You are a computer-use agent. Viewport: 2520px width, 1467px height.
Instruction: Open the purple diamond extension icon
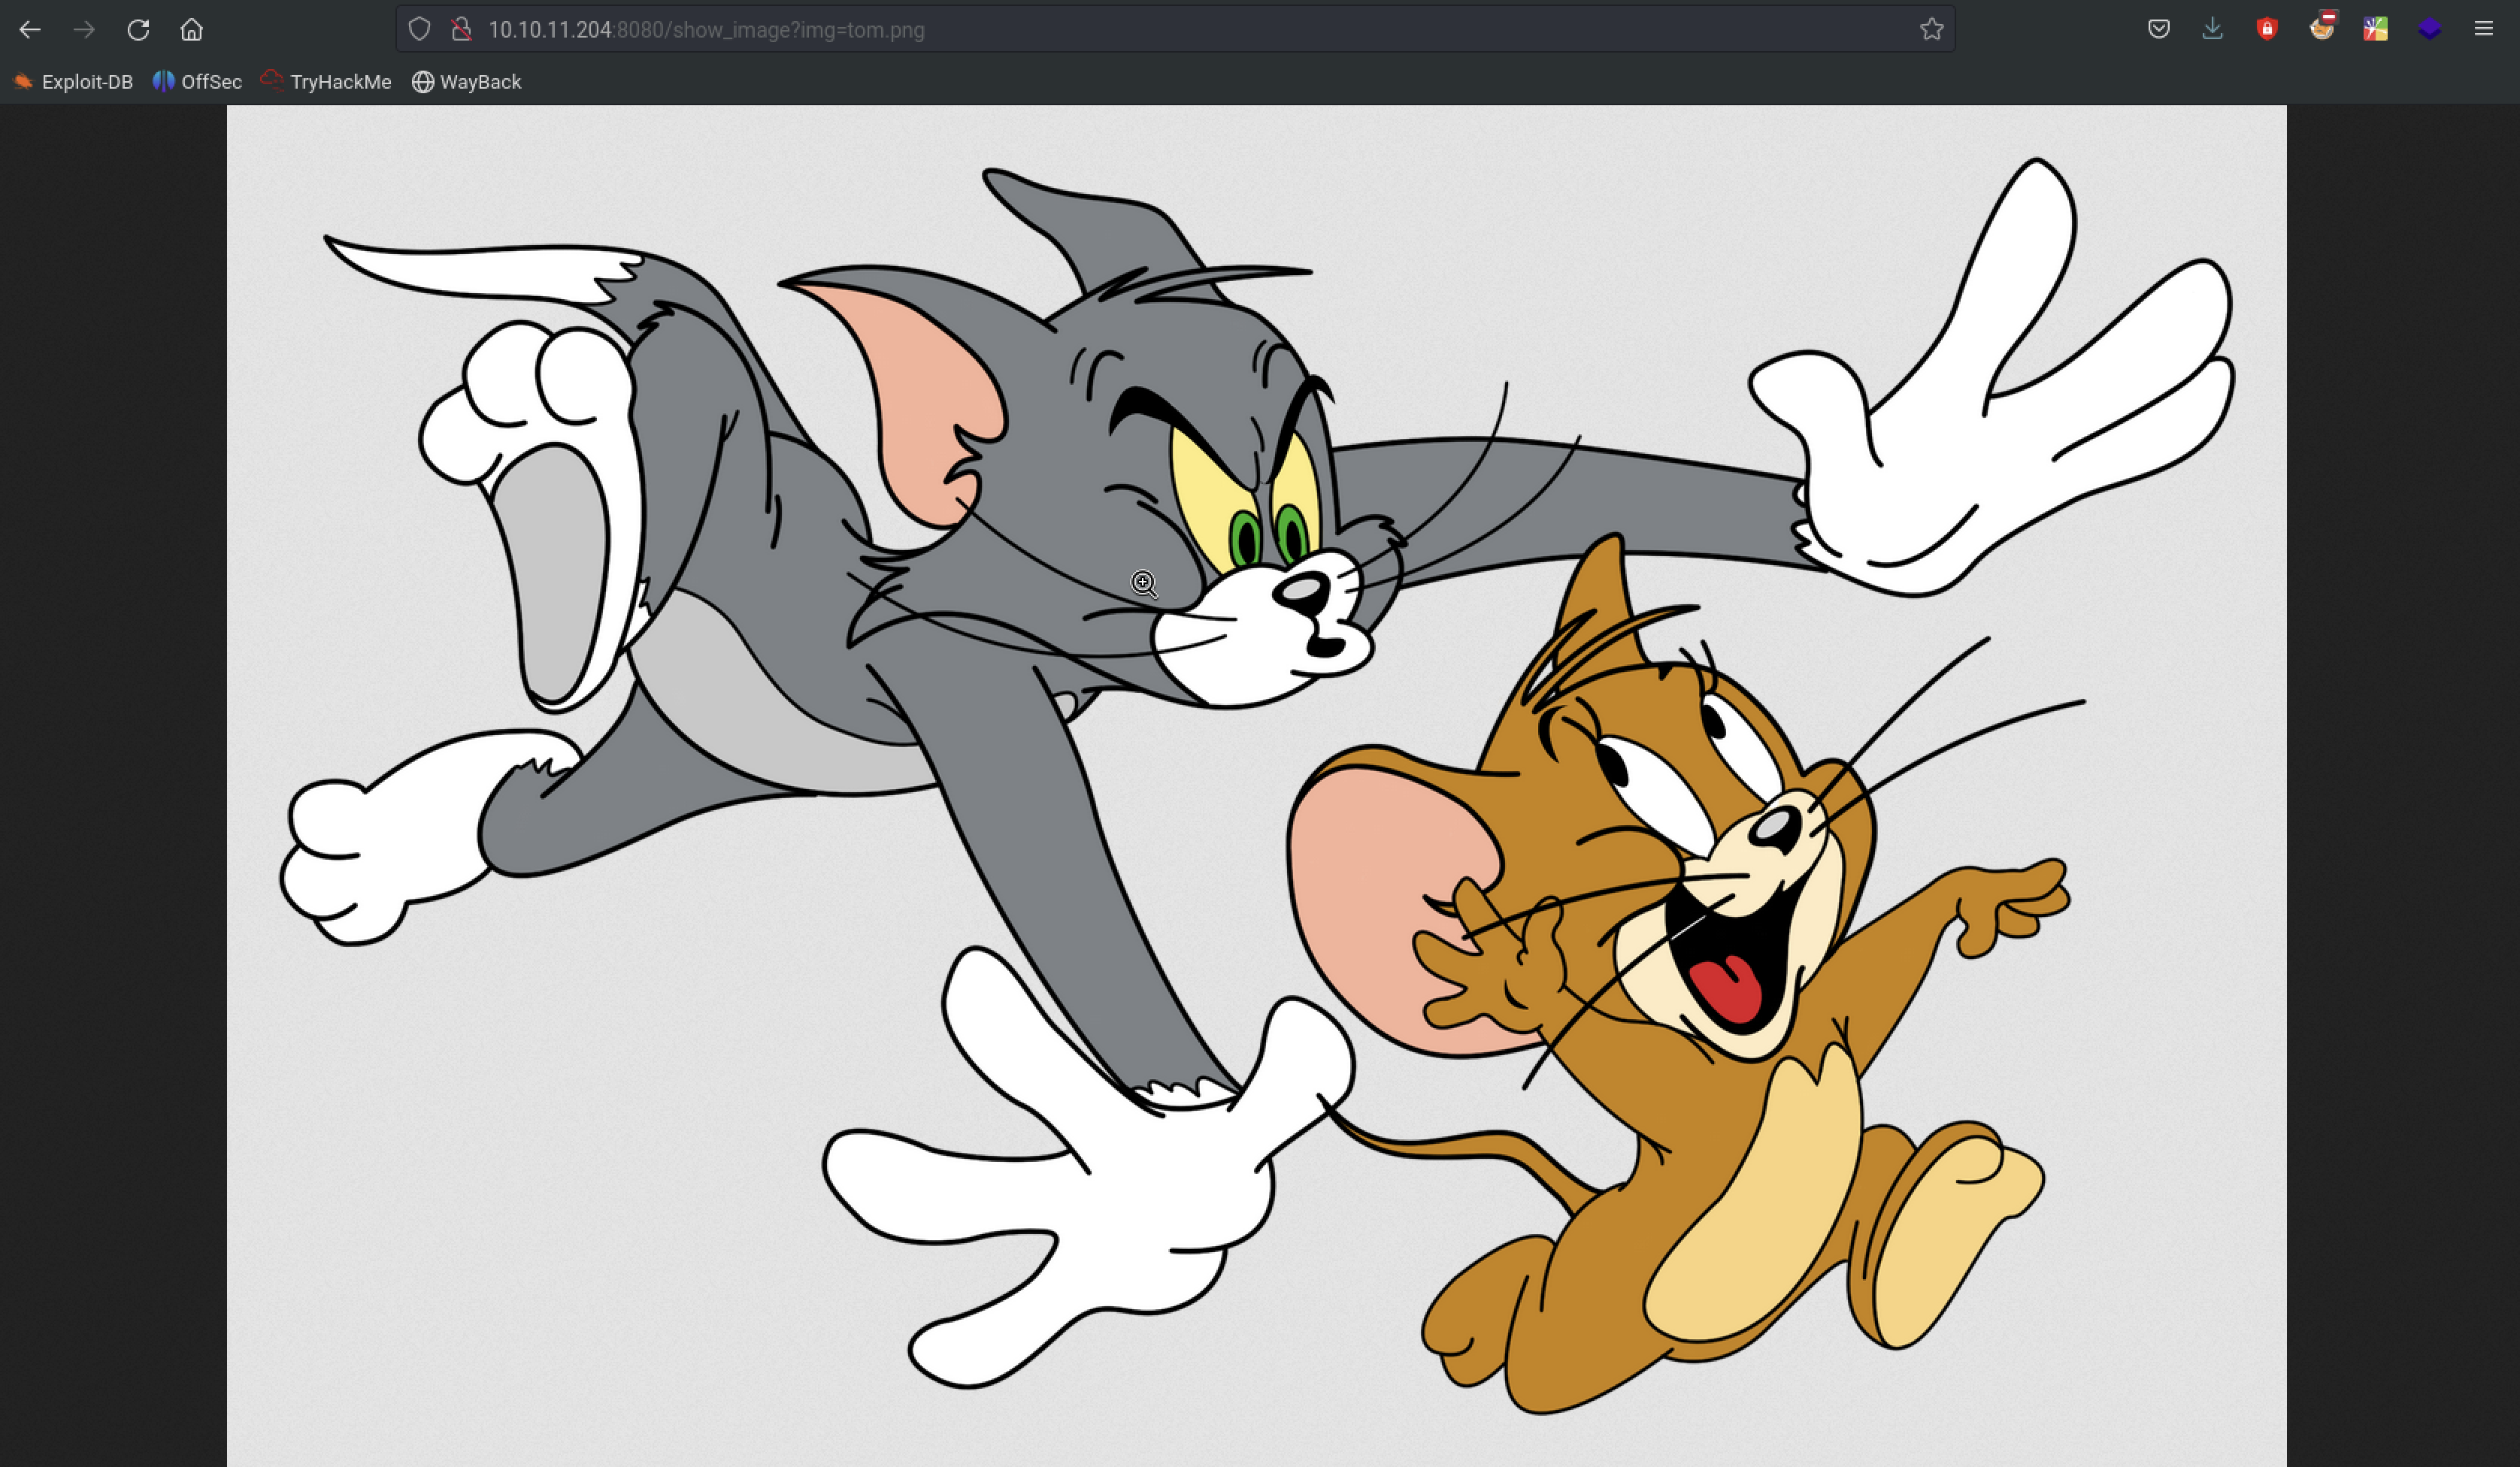point(2430,30)
